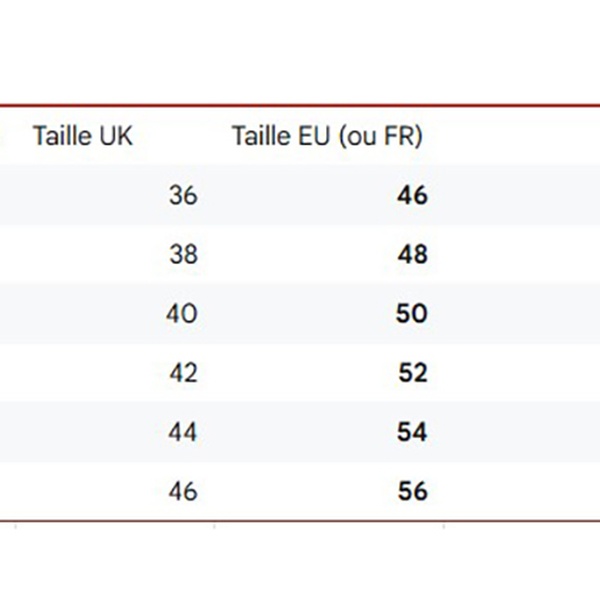The width and height of the screenshot is (600, 600).
Task: Click the bold EU size 48
Action: [x=412, y=254]
